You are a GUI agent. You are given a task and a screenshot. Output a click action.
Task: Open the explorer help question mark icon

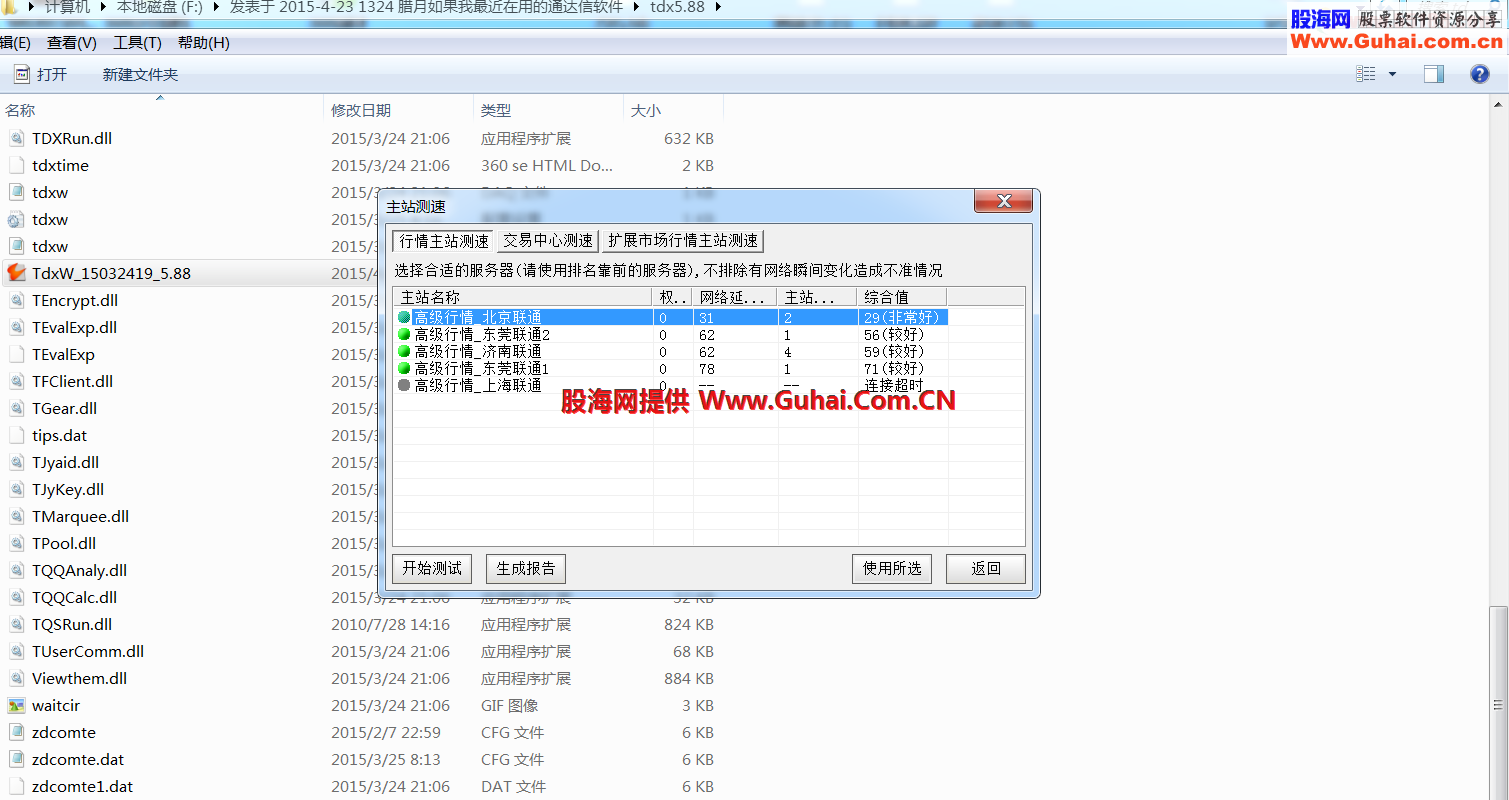(1480, 73)
